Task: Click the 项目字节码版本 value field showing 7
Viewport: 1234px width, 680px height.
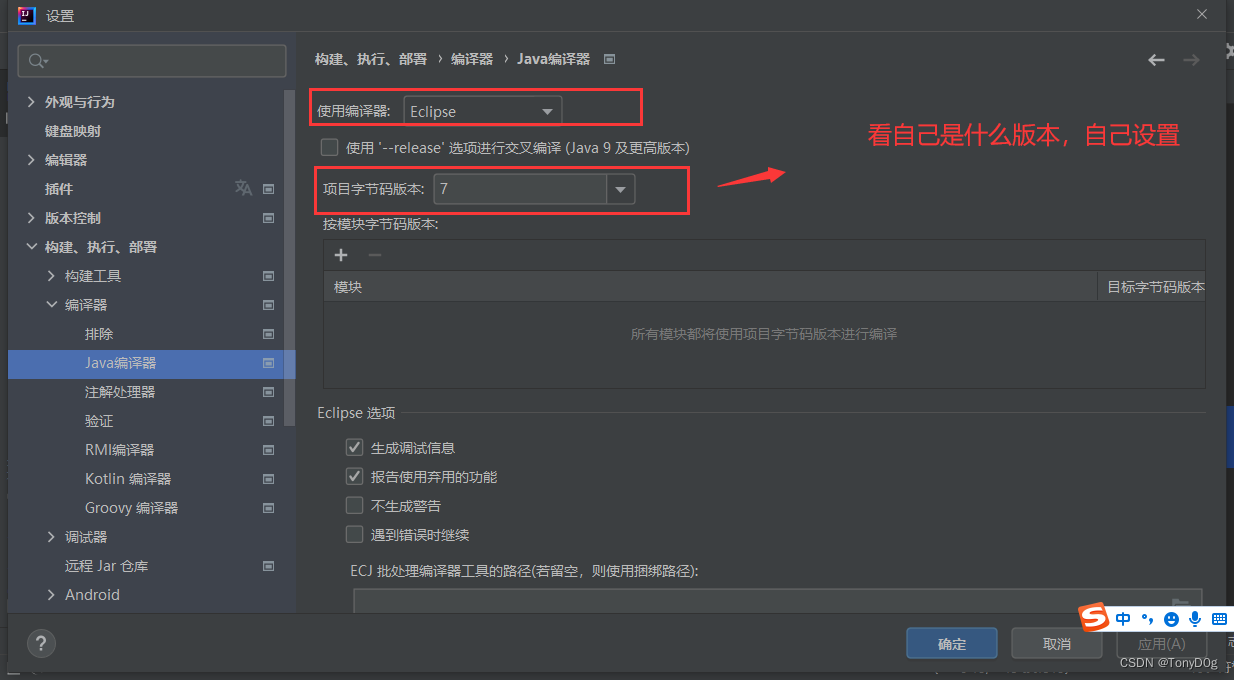Action: [x=520, y=188]
